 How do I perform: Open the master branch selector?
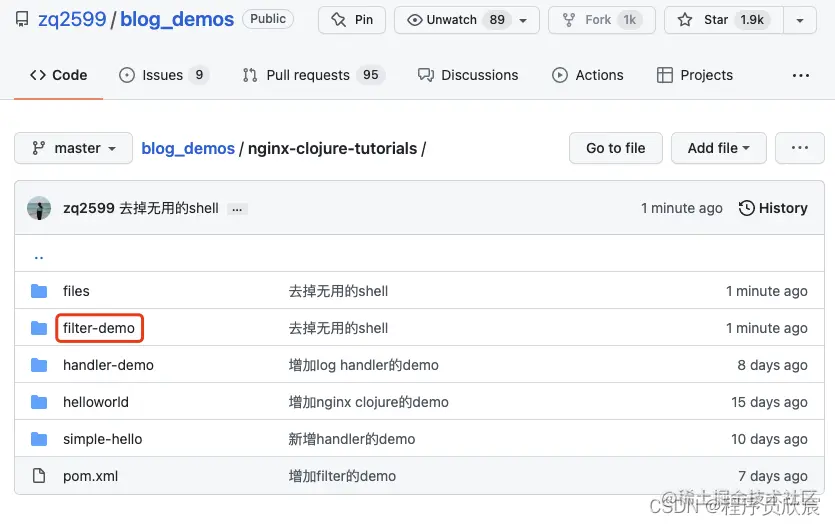point(73,148)
